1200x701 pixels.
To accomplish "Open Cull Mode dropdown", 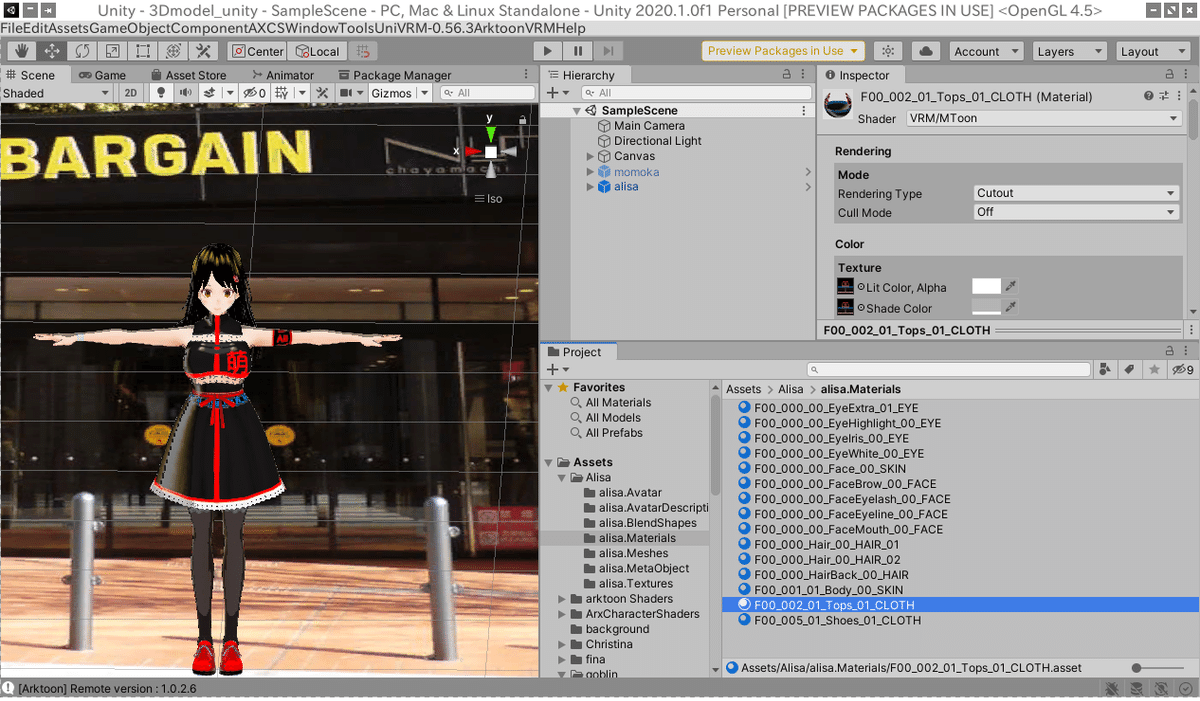I will point(1076,212).
